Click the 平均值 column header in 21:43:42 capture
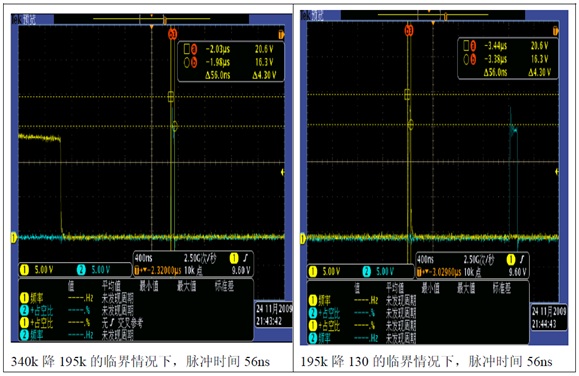 (111, 286)
